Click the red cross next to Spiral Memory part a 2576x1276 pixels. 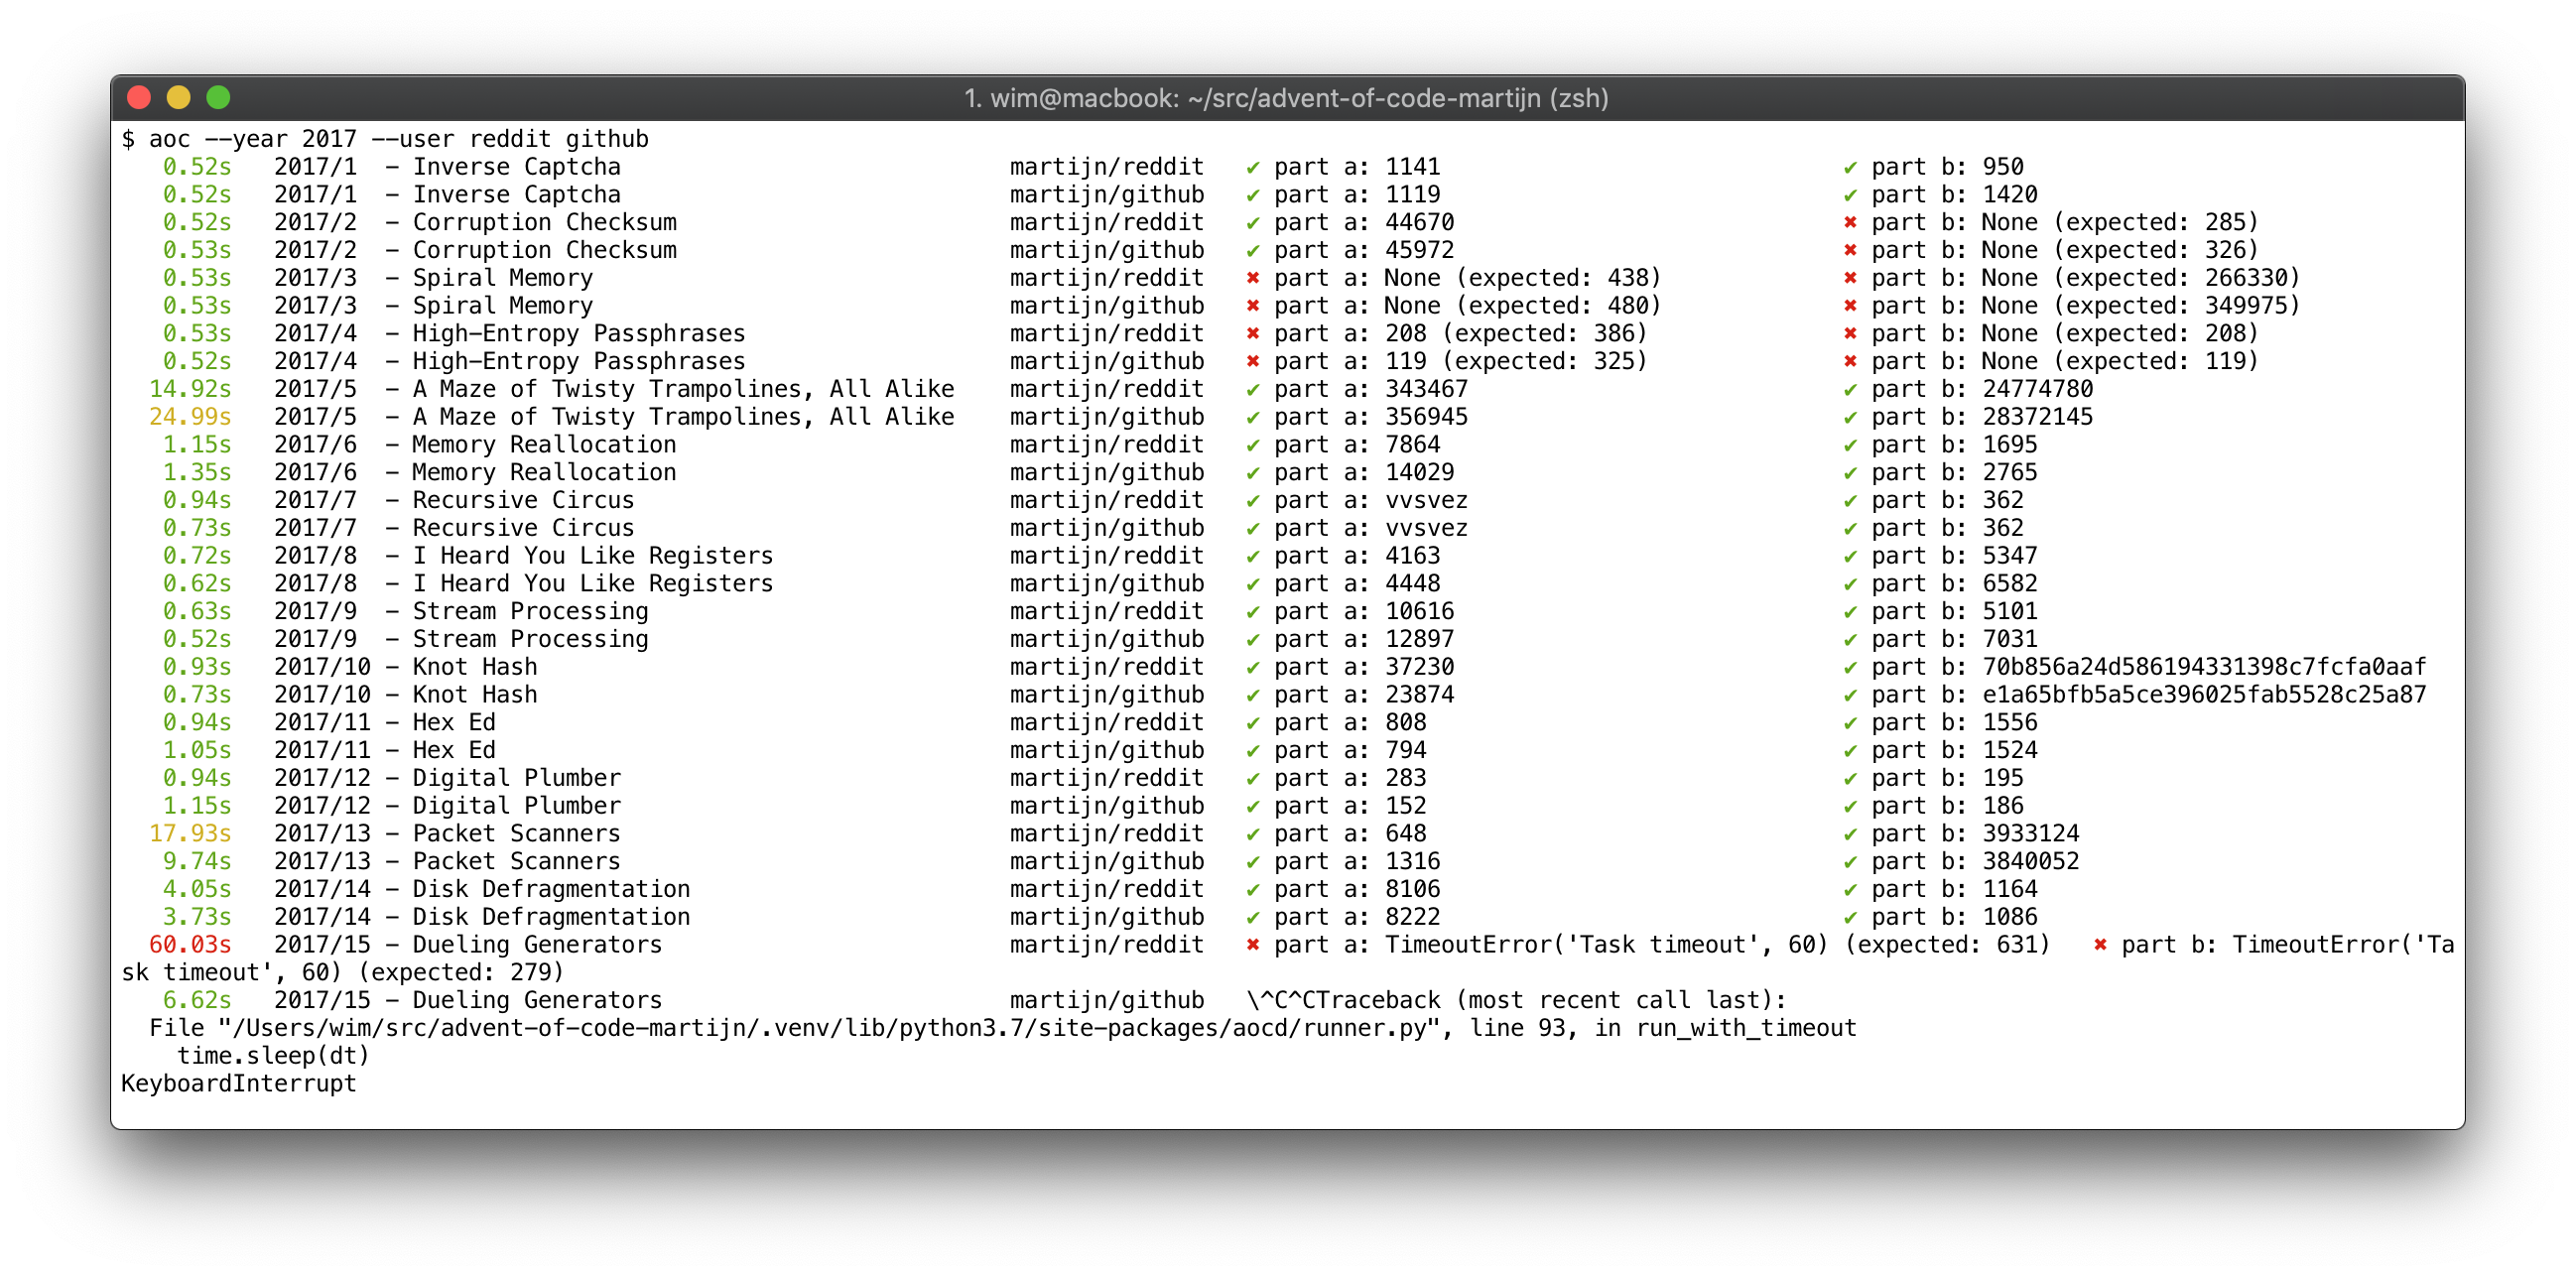coord(1253,278)
